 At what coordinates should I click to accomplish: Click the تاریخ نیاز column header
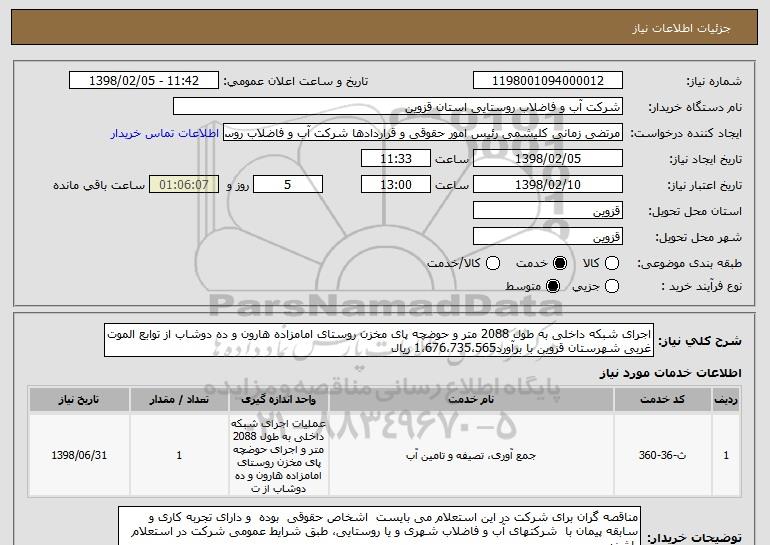click(x=79, y=399)
